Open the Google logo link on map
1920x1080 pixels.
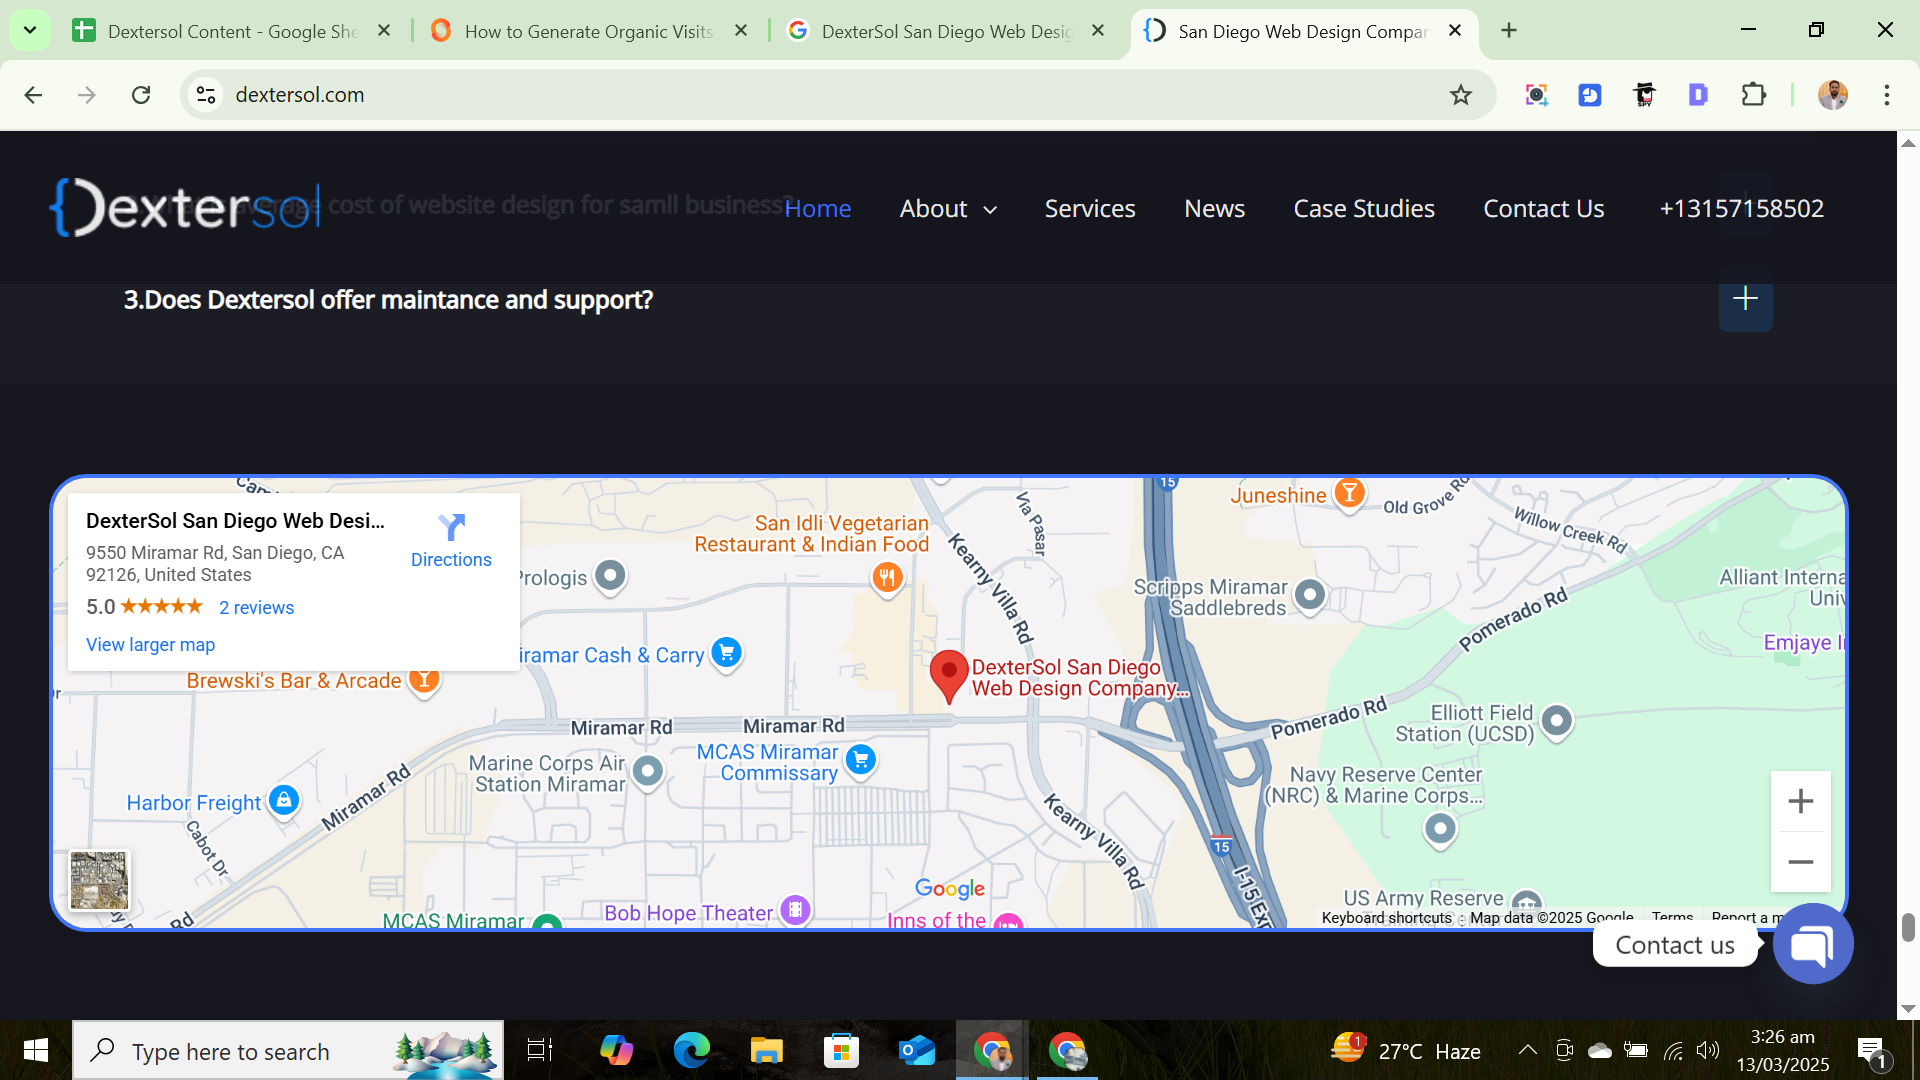[949, 888]
